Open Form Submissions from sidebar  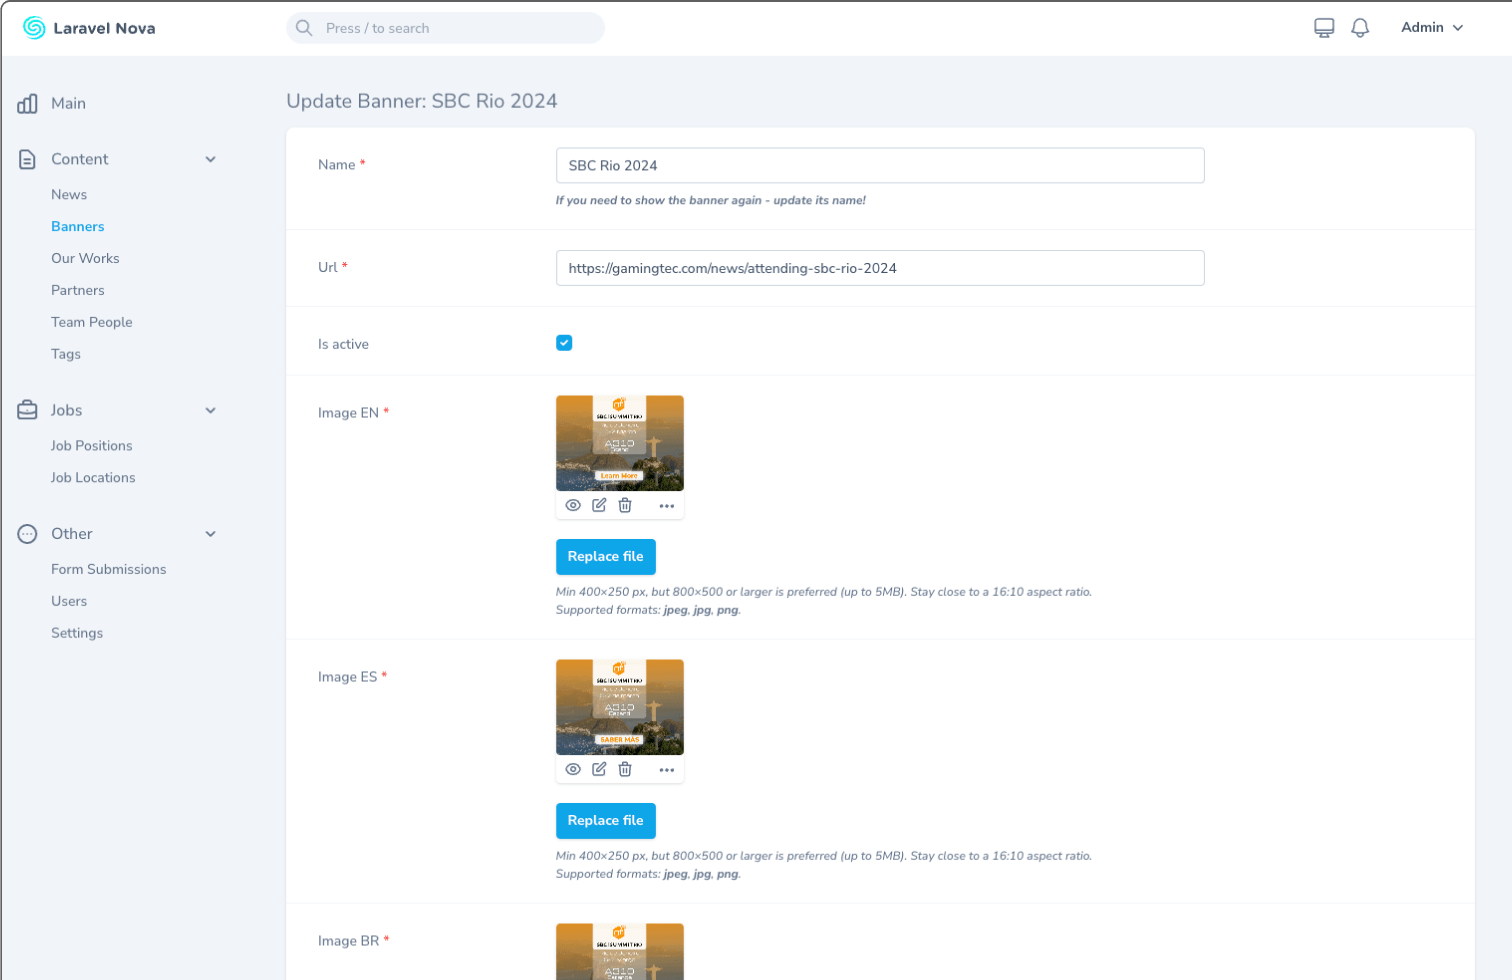[x=108, y=569]
